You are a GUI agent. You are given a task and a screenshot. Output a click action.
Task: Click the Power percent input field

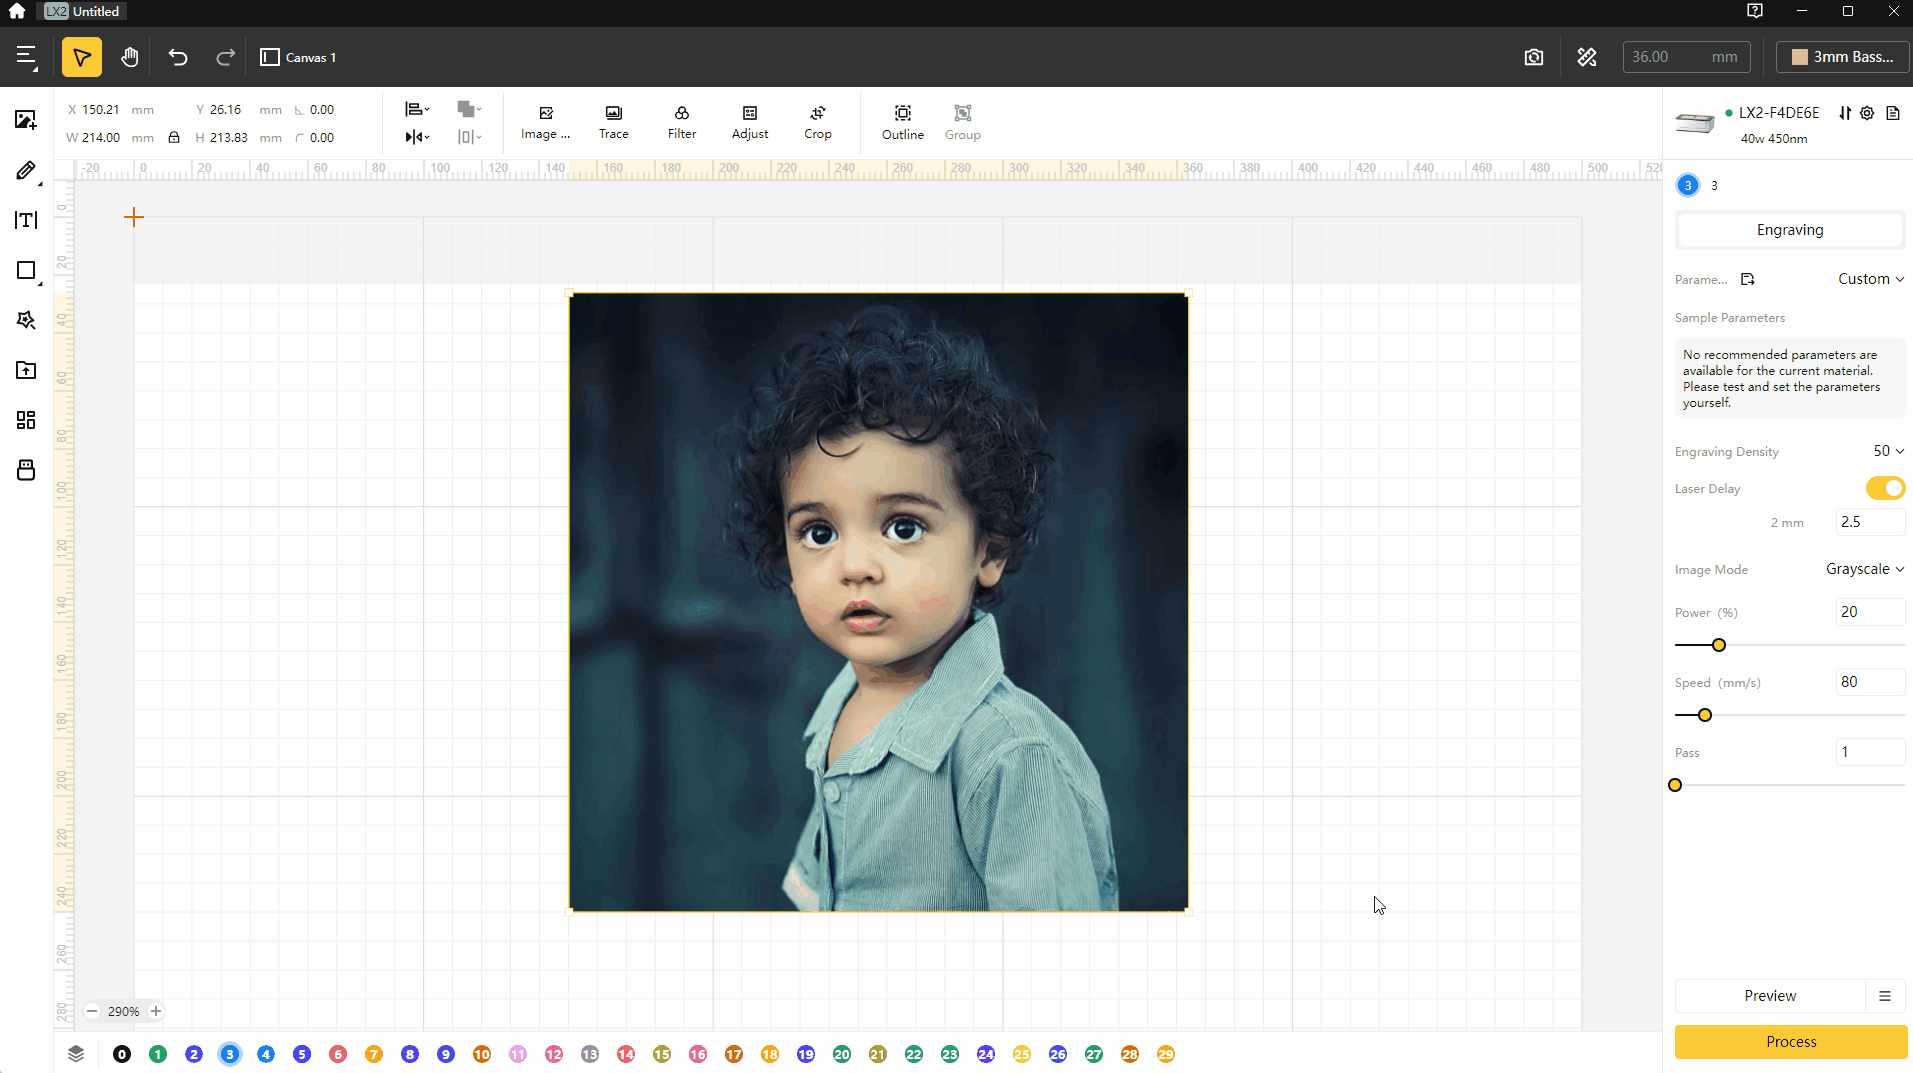click(1870, 612)
